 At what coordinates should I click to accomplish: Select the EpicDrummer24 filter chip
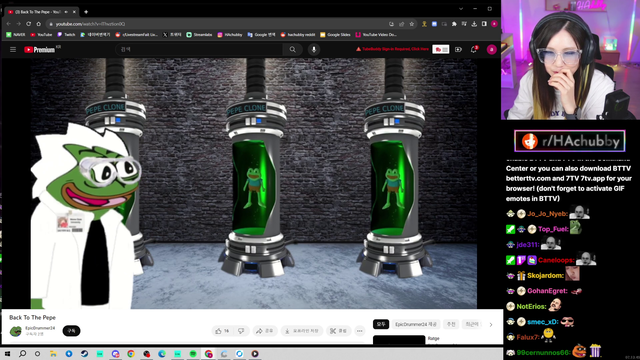pos(416,324)
